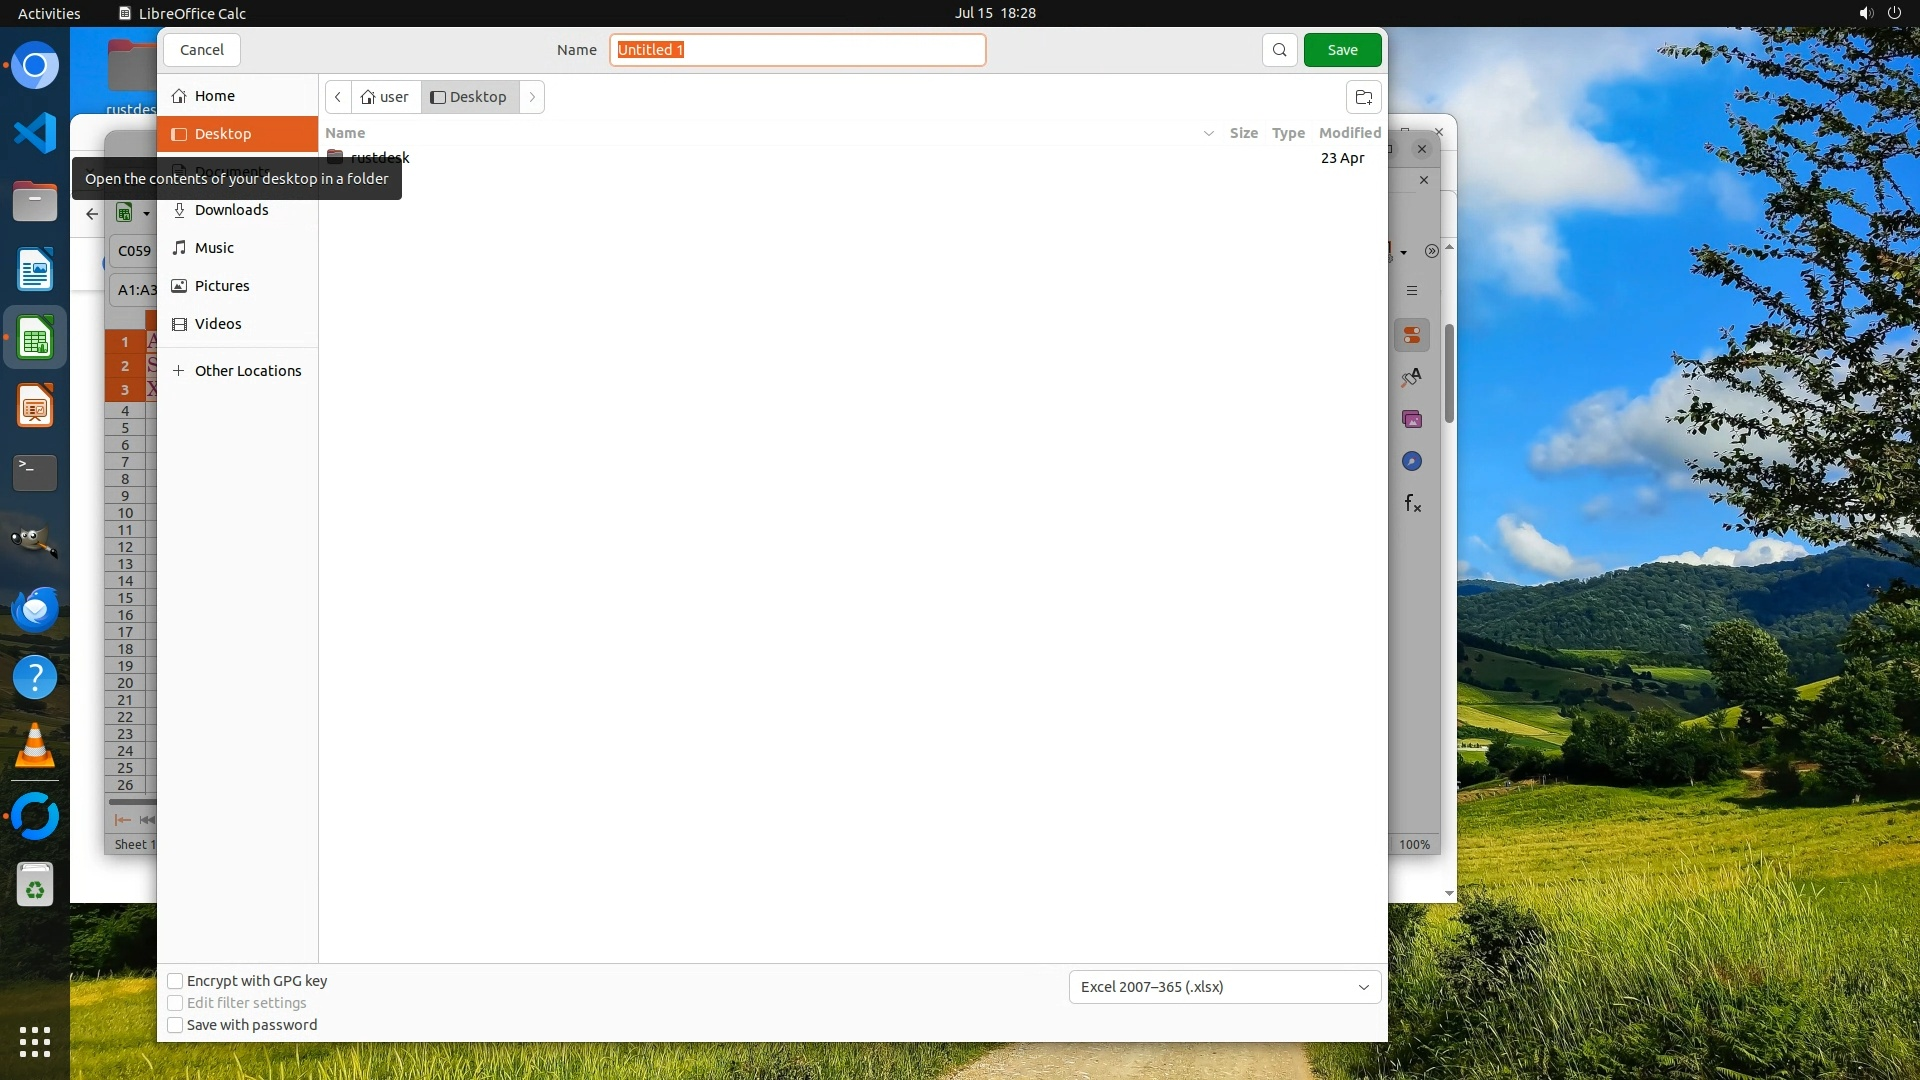Launch Visual Studio Code from dock
The height and width of the screenshot is (1080, 1920).
pyautogui.click(x=35, y=133)
